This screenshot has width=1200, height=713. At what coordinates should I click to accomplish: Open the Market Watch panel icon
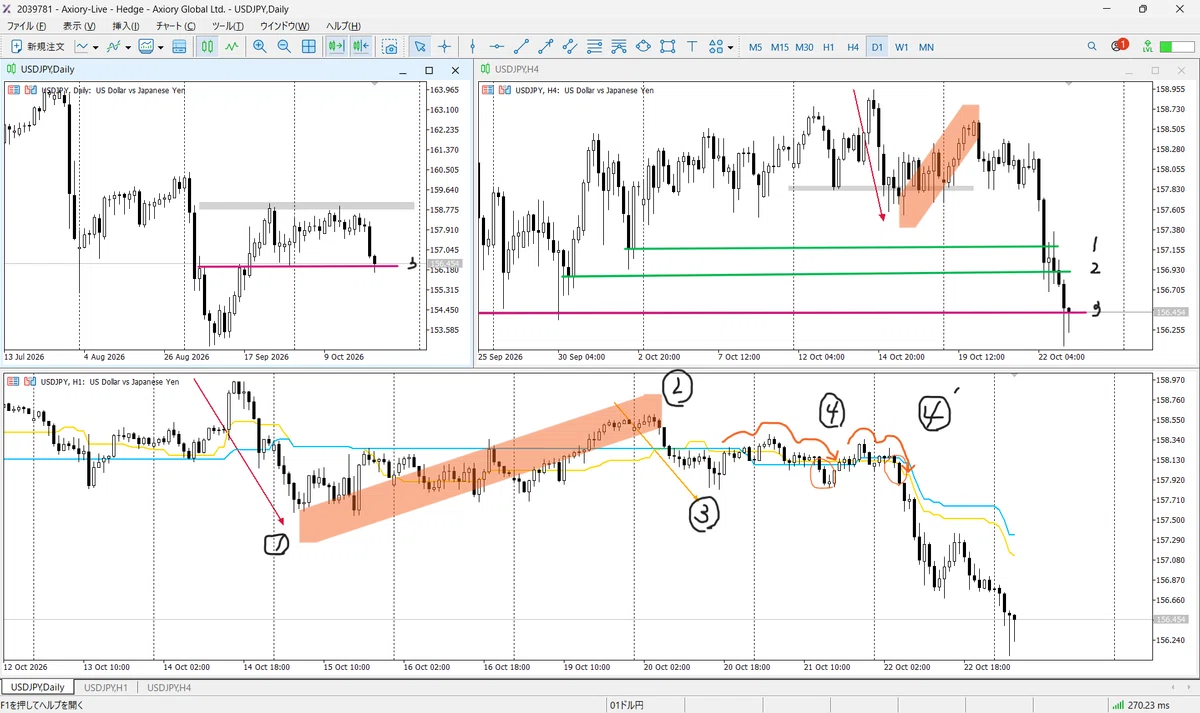(179, 47)
